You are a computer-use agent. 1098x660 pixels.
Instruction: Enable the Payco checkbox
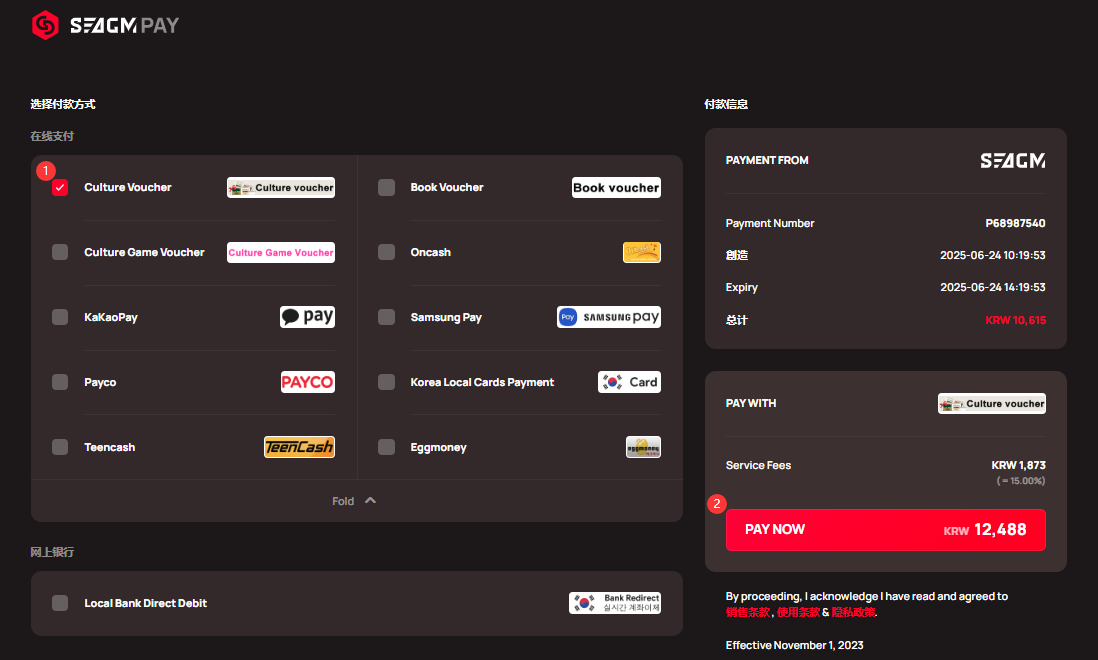click(60, 382)
